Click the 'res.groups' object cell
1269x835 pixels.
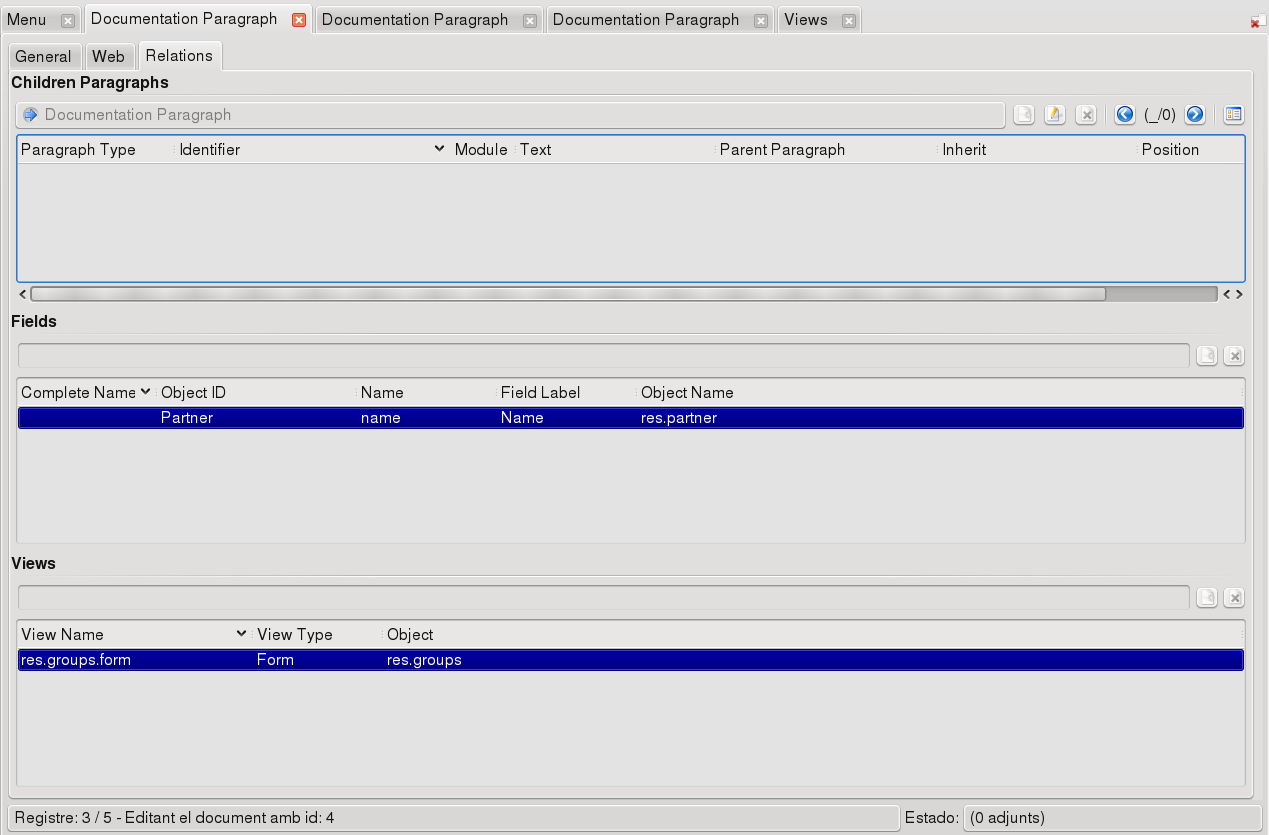click(x=424, y=660)
